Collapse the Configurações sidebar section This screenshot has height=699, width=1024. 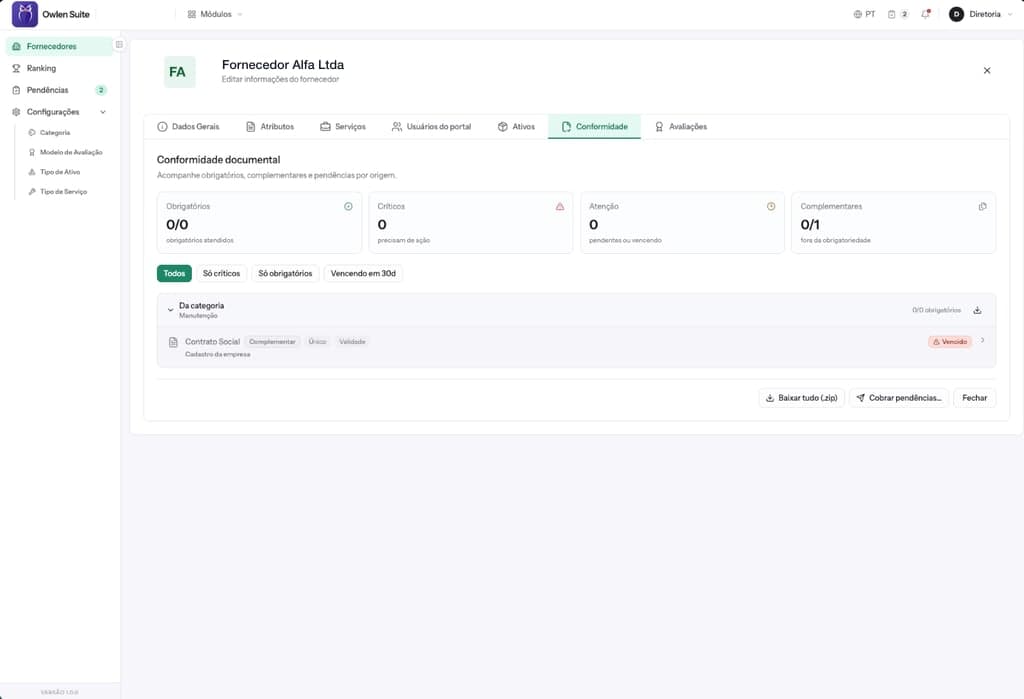pyautogui.click(x=59, y=112)
